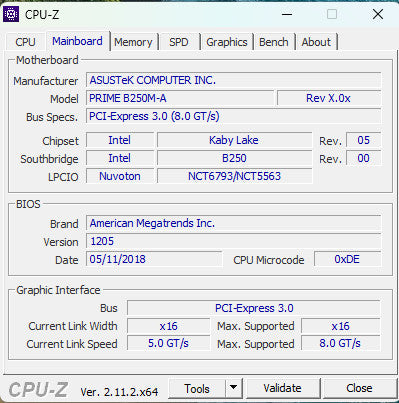The width and height of the screenshot is (399, 403).
Task: Click the Tools button
Action: click(197, 389)
